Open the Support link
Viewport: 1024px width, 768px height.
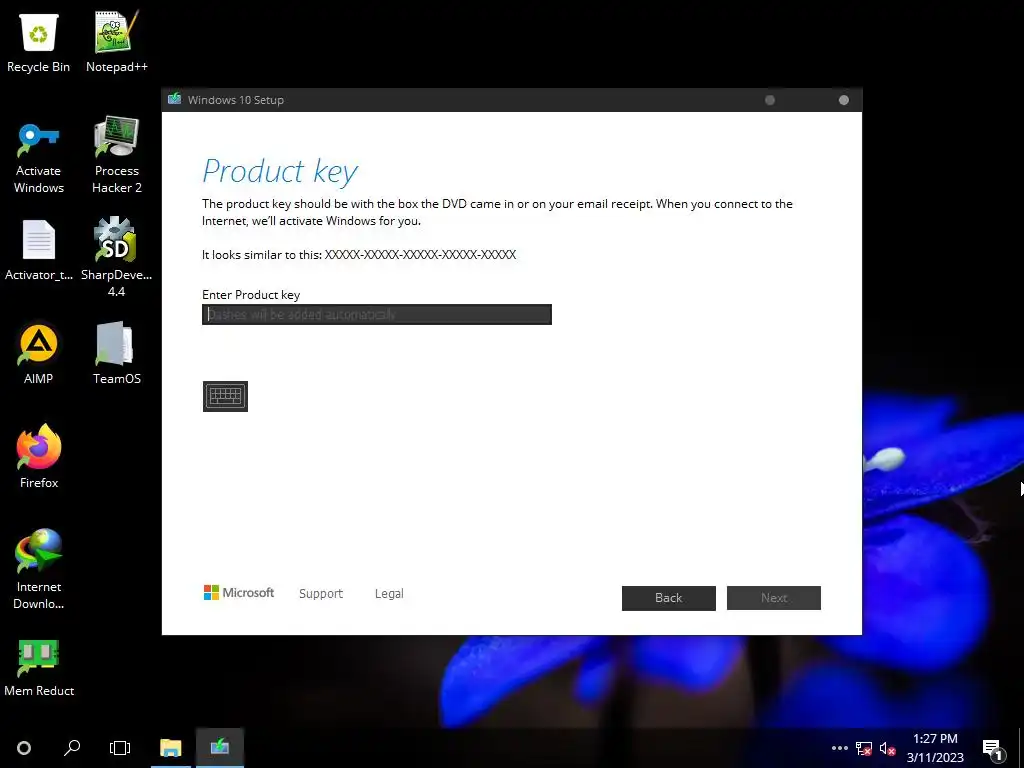(x=321, y=594)
